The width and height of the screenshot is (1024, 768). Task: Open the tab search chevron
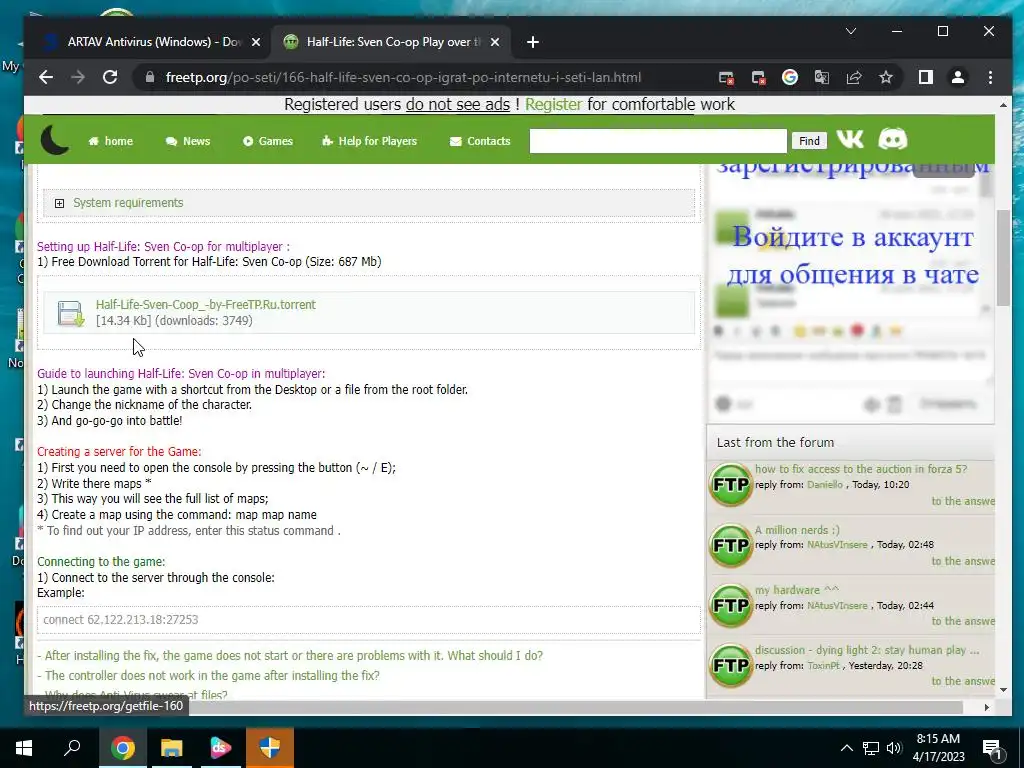coord(851,31)
